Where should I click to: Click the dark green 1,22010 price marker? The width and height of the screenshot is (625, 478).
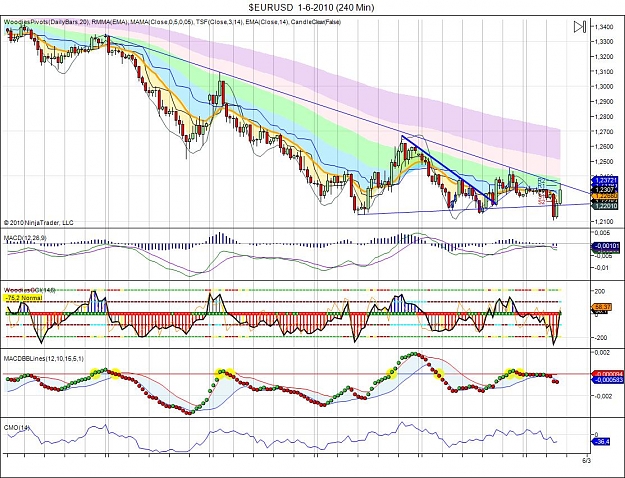tap(606, 206)
